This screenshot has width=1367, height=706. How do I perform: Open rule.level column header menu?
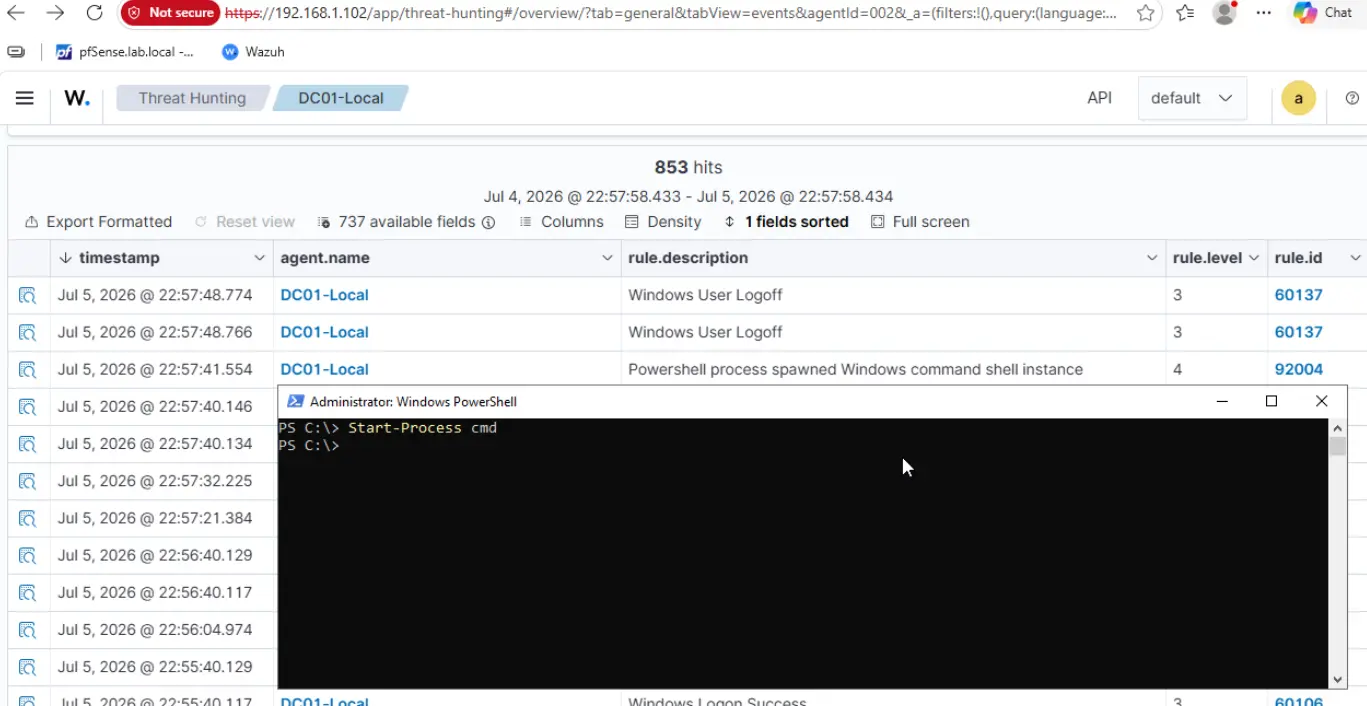tap(1254, 258)
